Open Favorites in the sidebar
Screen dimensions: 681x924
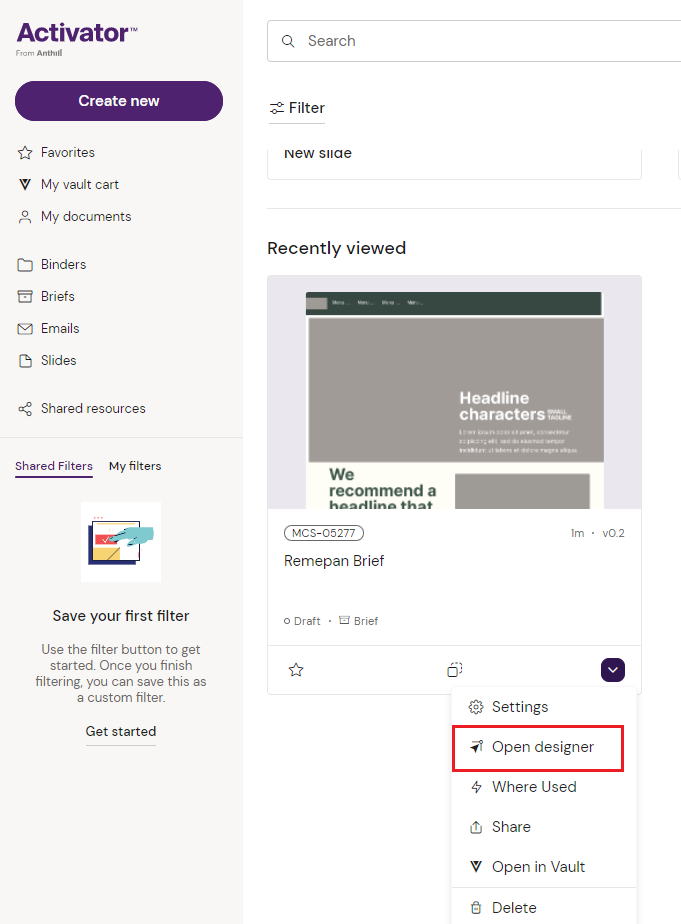click(x=67, y=153)
